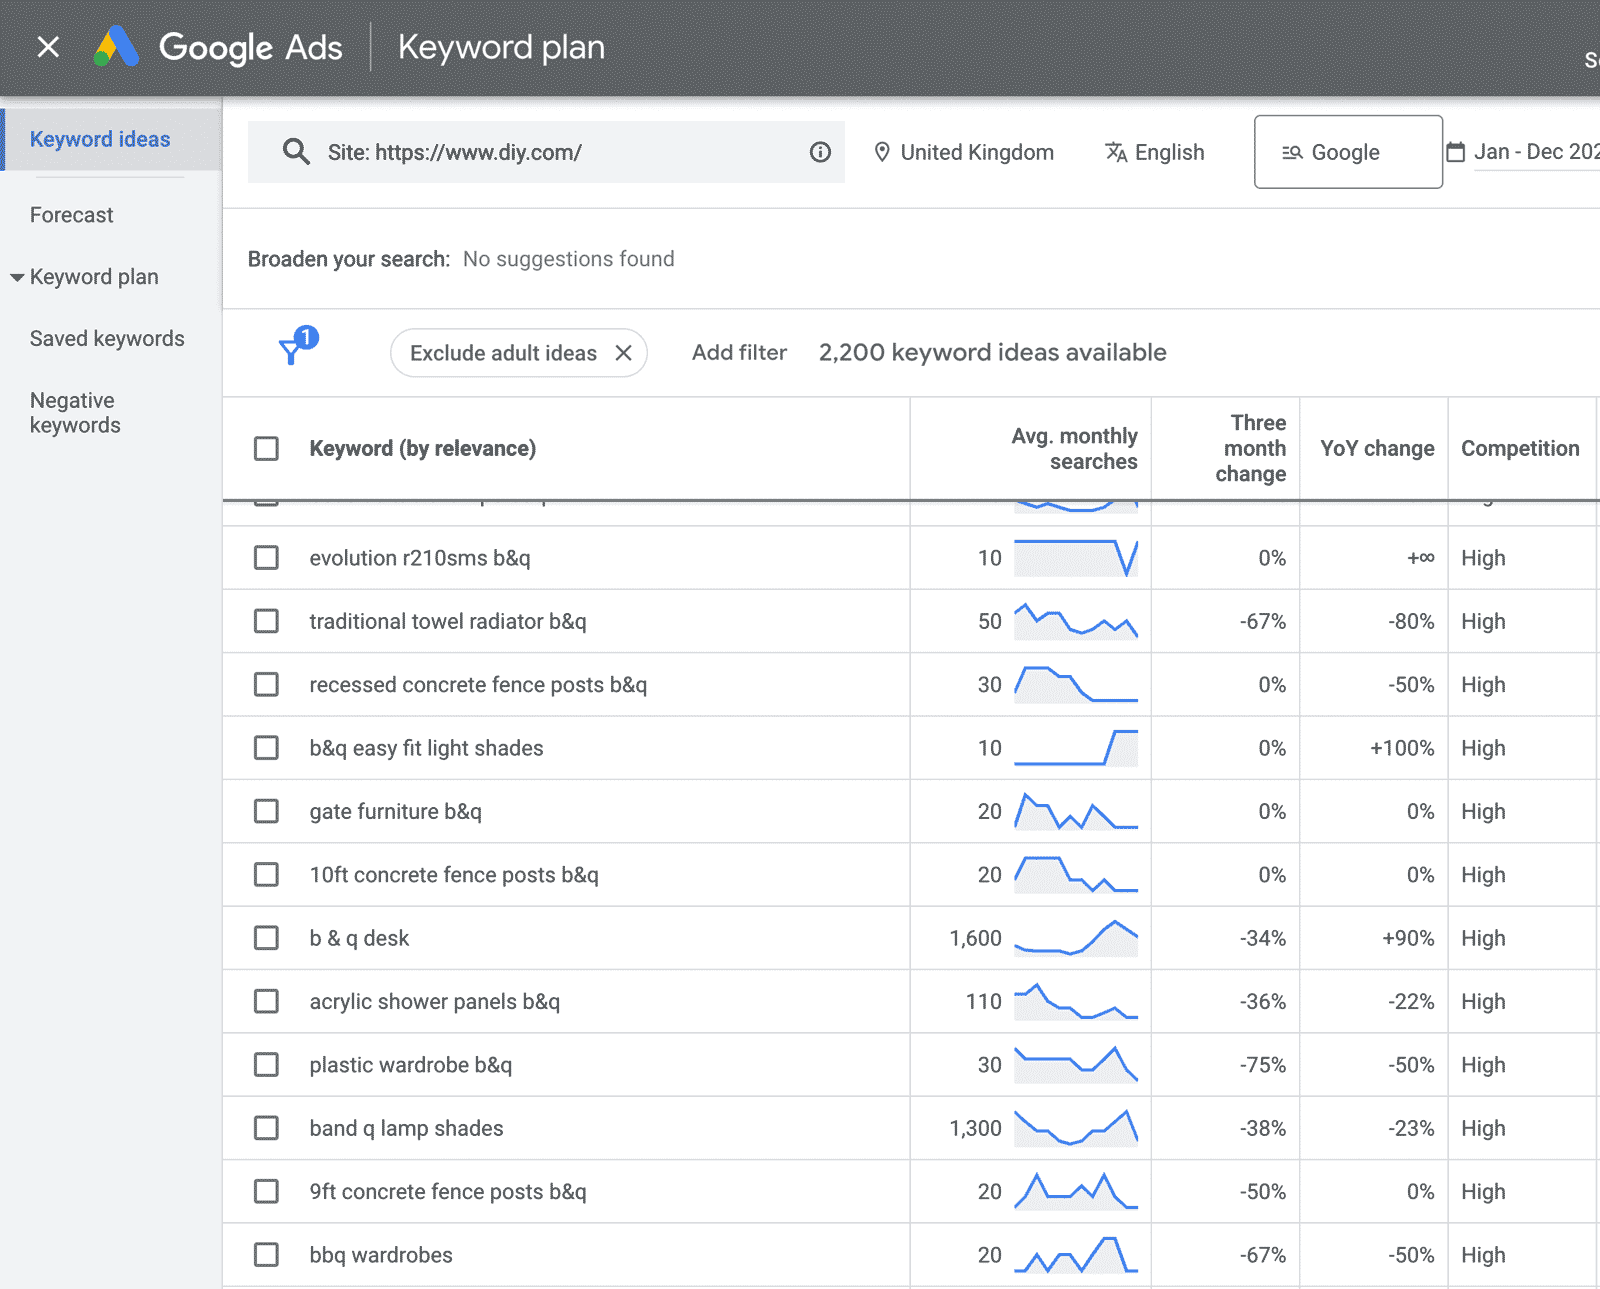This screenshot has width=1600, height=1289.
Task: Open the filter funnel icon
Action: coord(291,352)
